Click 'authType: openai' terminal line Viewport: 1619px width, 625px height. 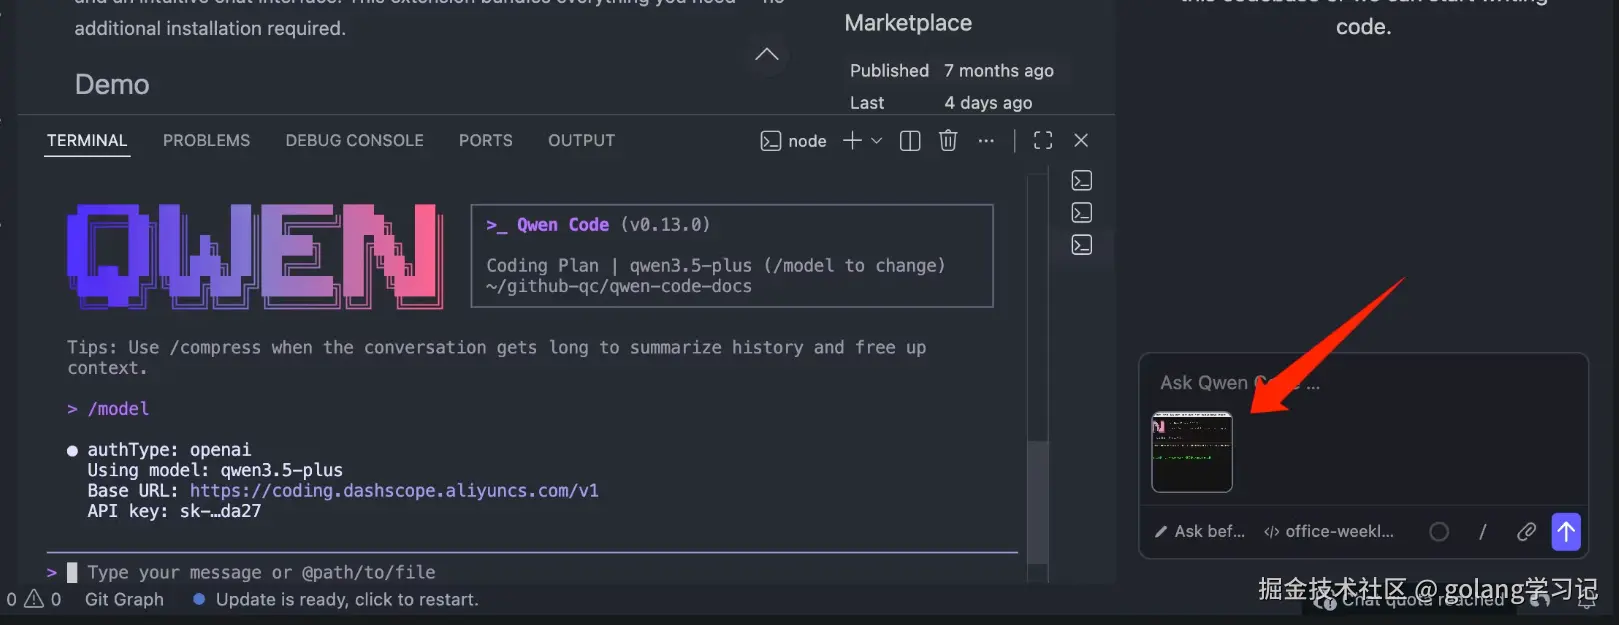169,450
